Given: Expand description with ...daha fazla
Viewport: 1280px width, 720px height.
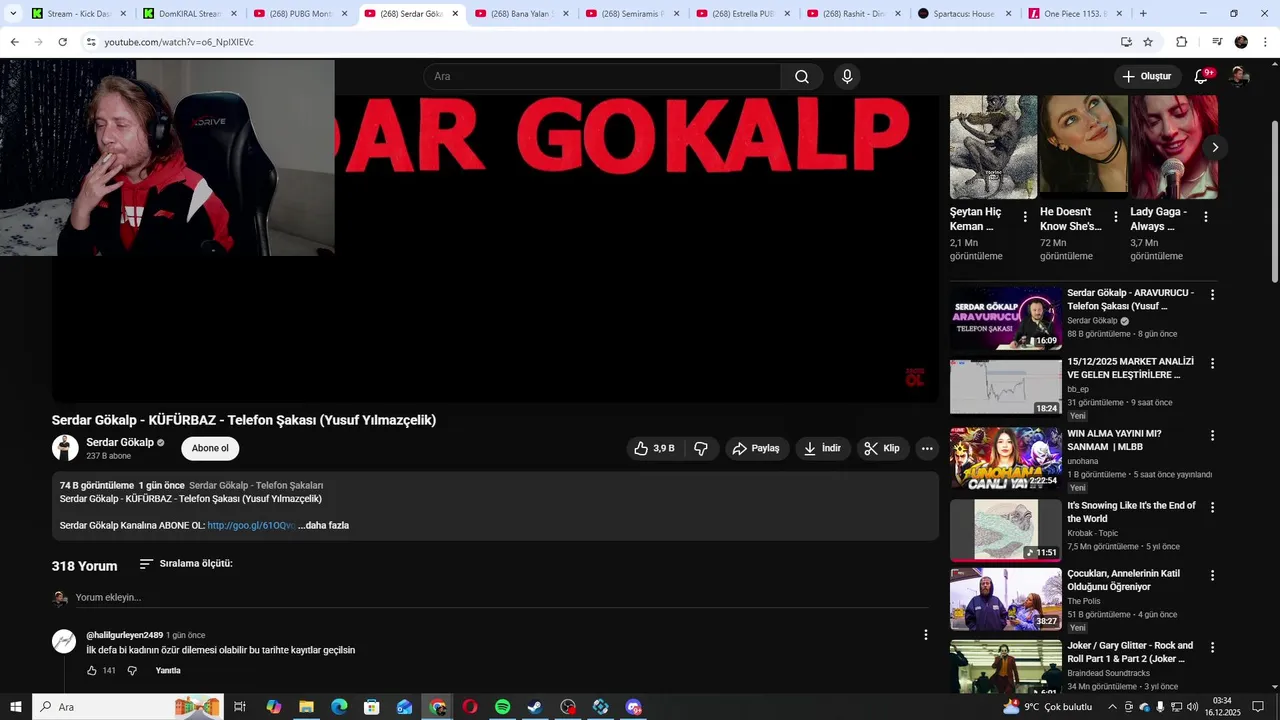Looking at the screenshot, I should point(323,526).
